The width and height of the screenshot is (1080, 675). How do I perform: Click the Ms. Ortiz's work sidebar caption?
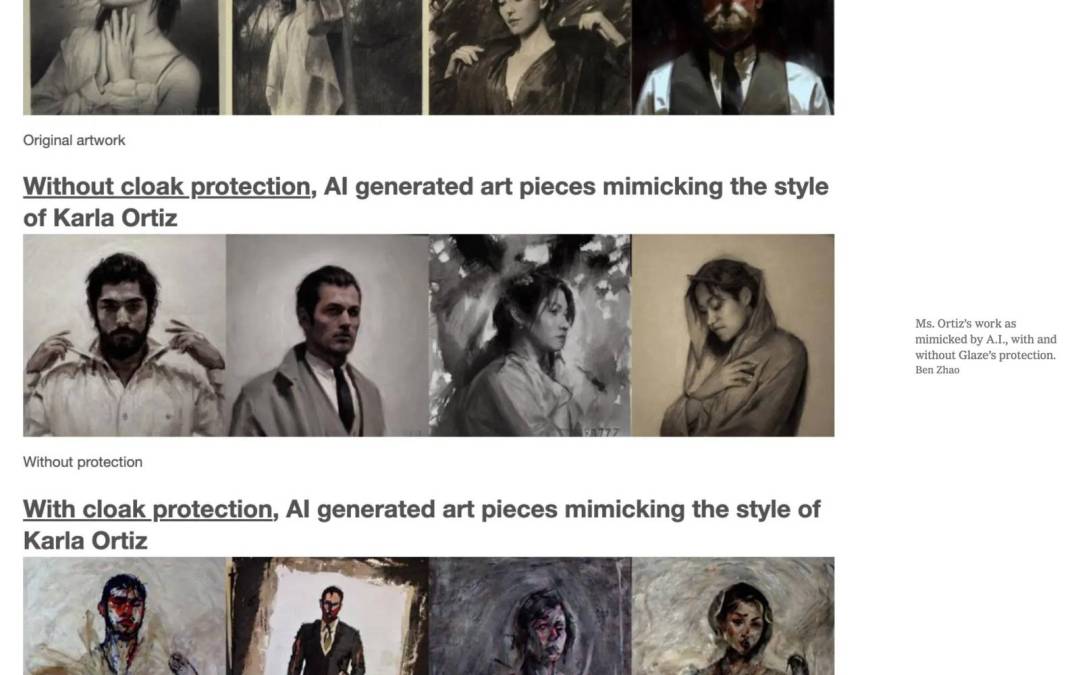(986, 340)
